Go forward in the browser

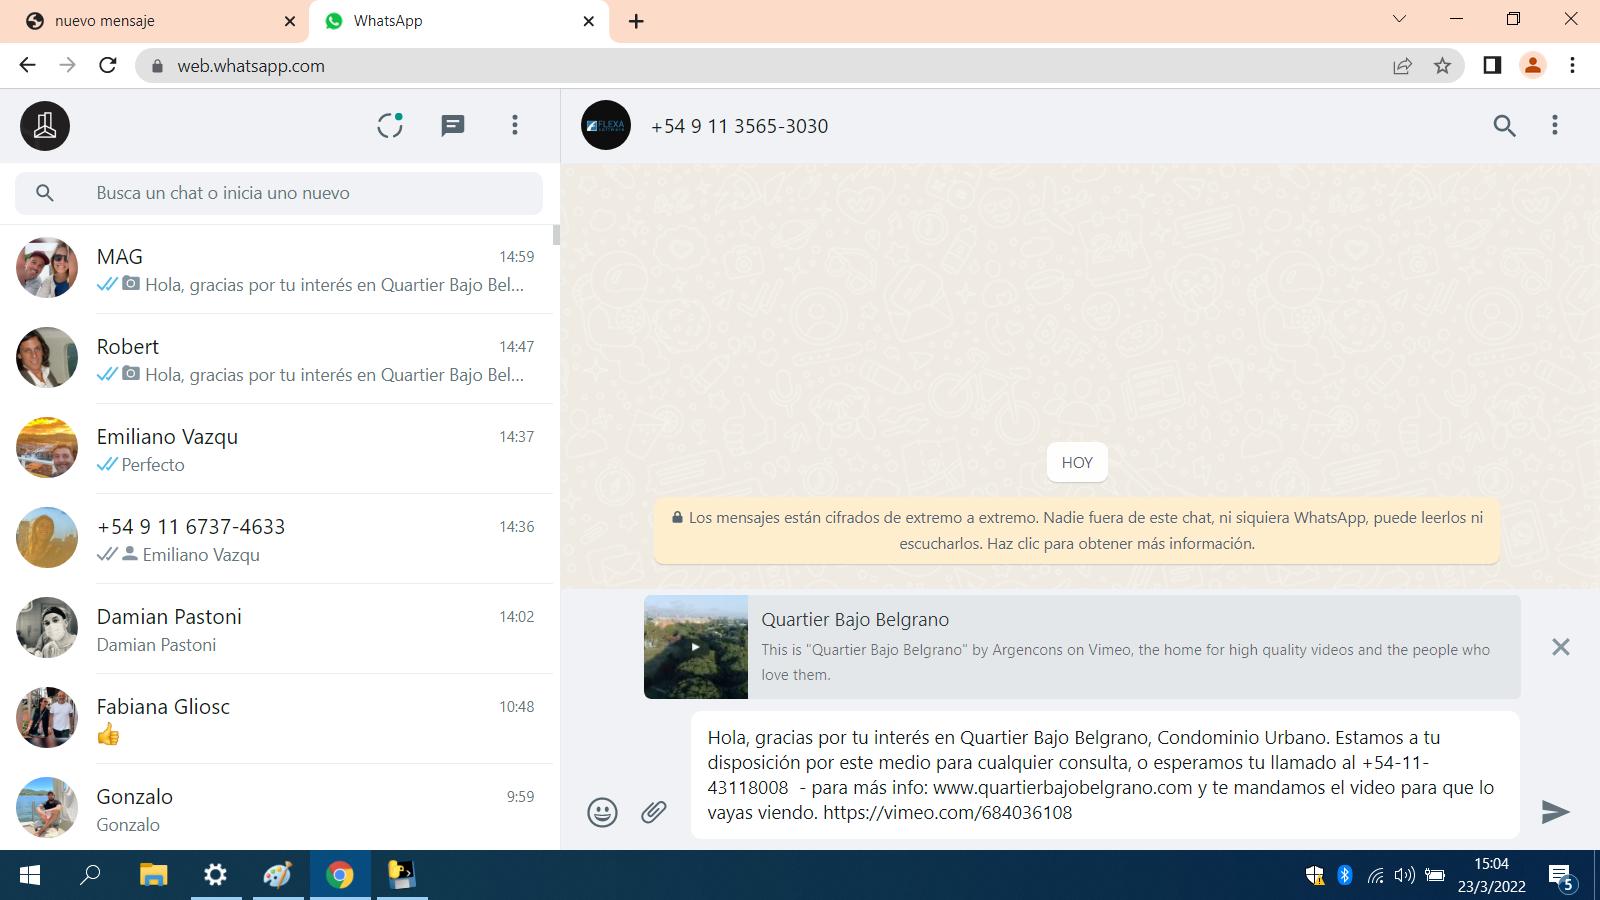(67, 65)
